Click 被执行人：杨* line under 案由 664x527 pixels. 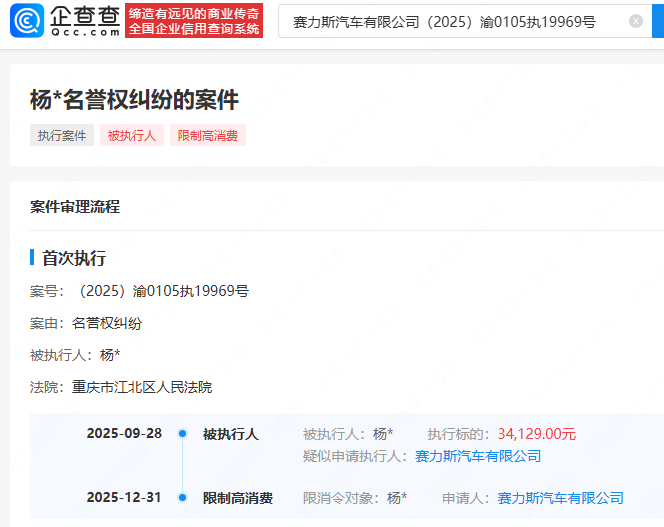click(75, 355)
